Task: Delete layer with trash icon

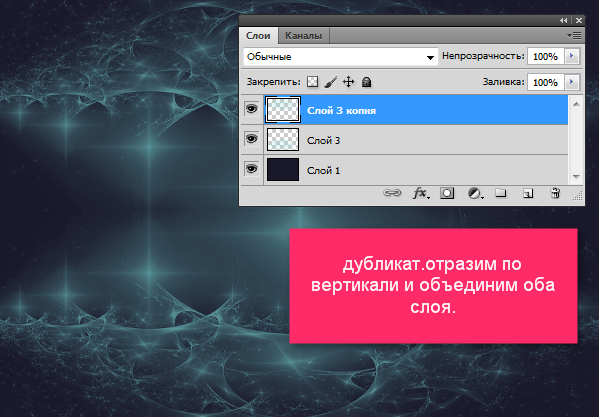Action: 555,193
